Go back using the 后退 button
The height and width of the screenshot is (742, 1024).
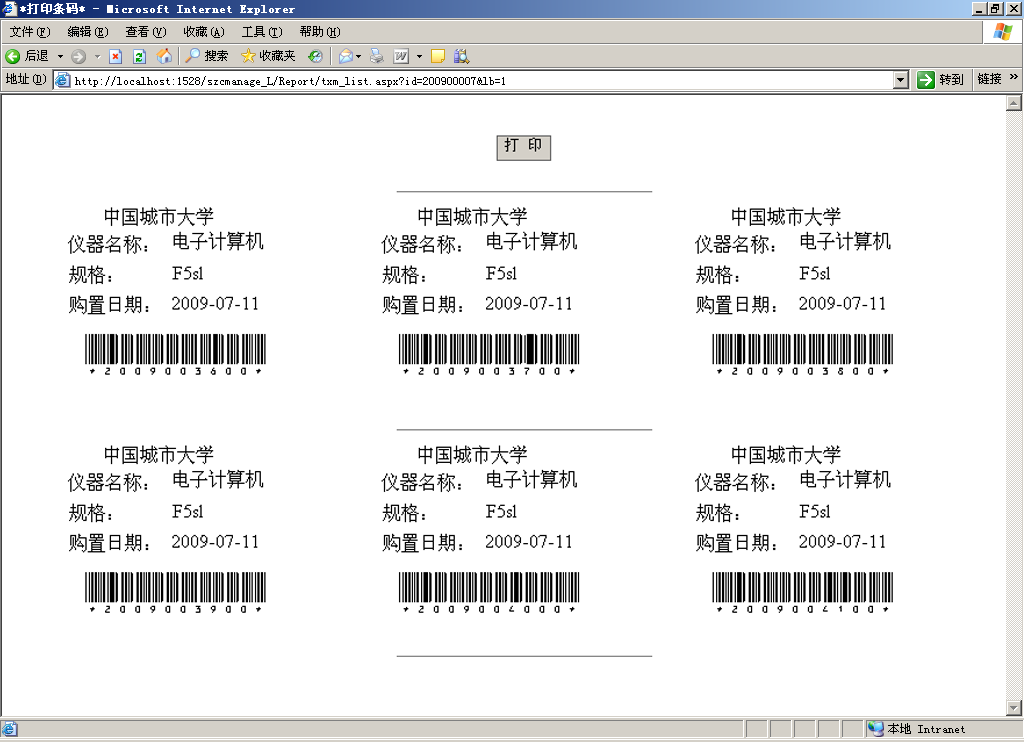point(27,56)
